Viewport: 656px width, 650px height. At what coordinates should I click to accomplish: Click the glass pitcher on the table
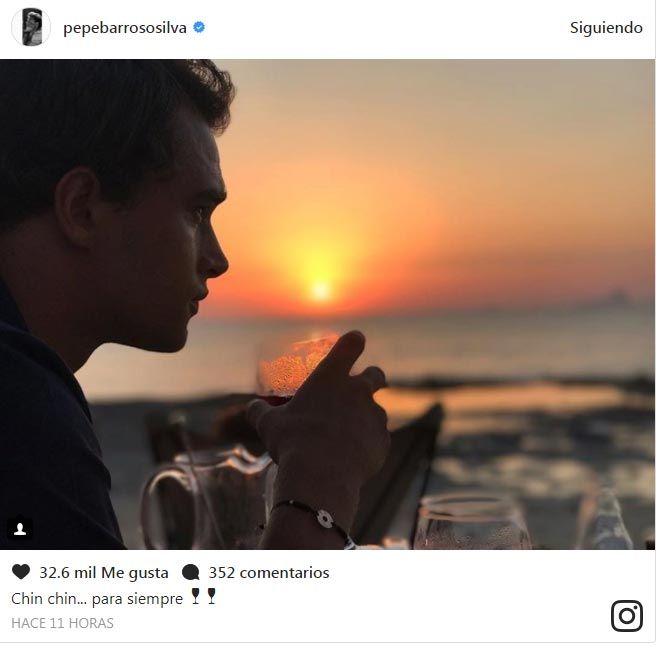click(207, 500)
